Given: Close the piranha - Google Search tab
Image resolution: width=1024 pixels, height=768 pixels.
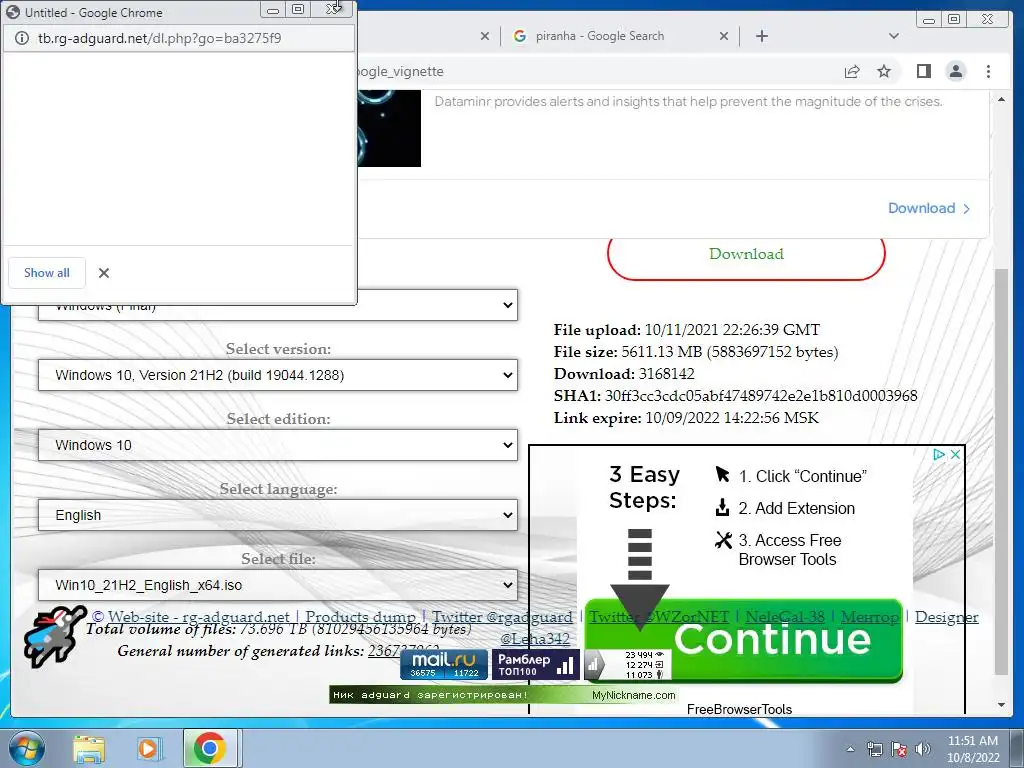Looking at the screenshot, I should 724,37.
